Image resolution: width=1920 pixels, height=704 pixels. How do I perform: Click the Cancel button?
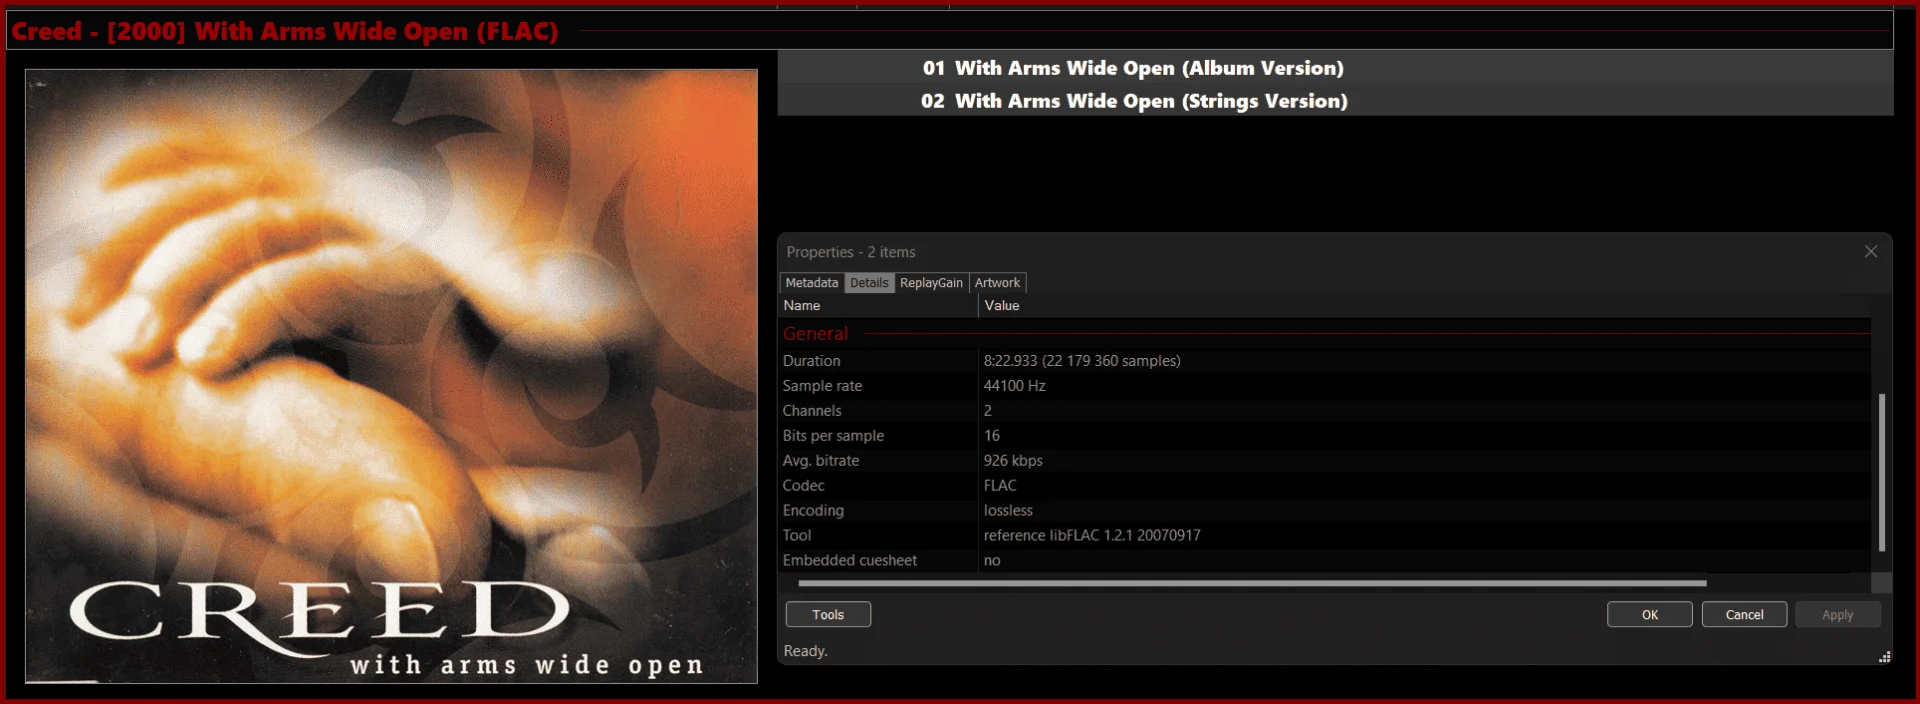click(1744, 615)
